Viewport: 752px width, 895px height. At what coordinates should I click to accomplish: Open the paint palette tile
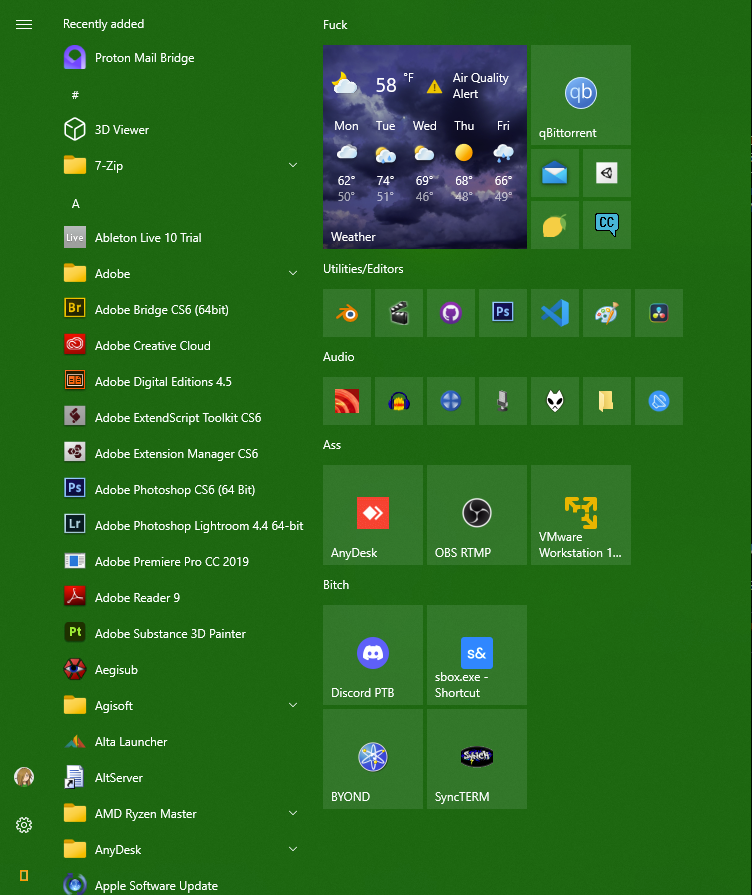point(606,313)
